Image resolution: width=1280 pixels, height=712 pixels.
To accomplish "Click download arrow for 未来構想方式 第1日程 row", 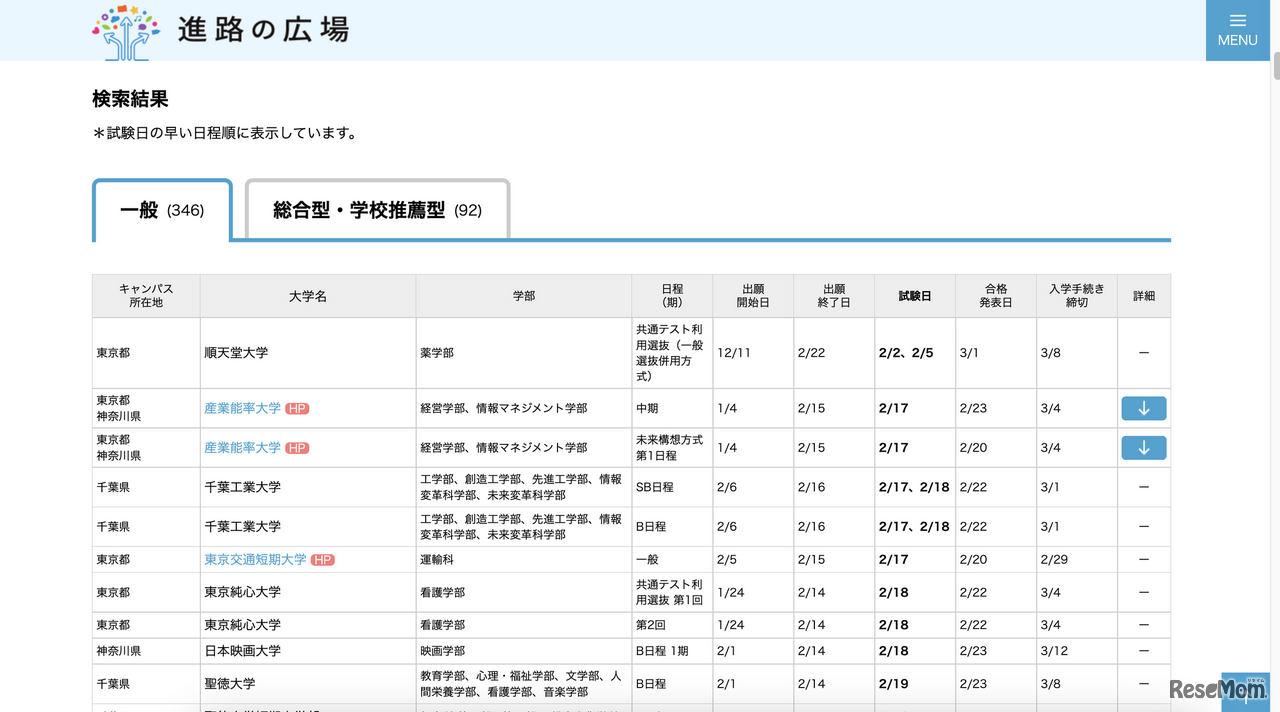I will pos(1143,447).
